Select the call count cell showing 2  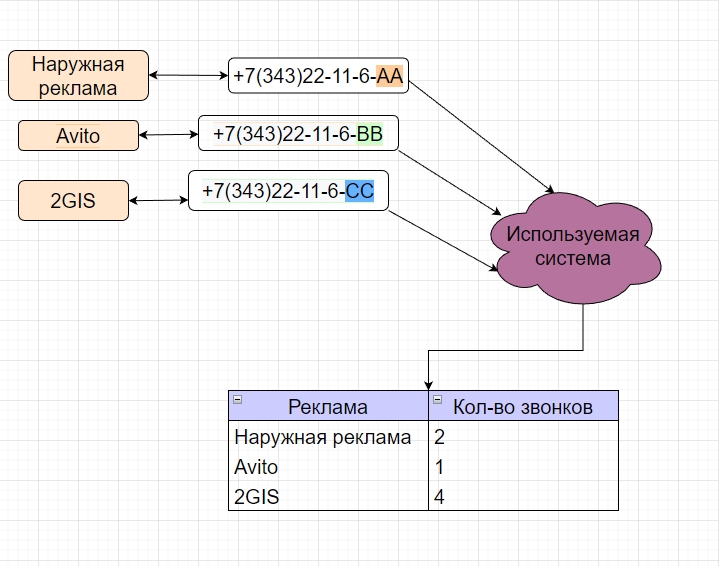click(523, 437)
